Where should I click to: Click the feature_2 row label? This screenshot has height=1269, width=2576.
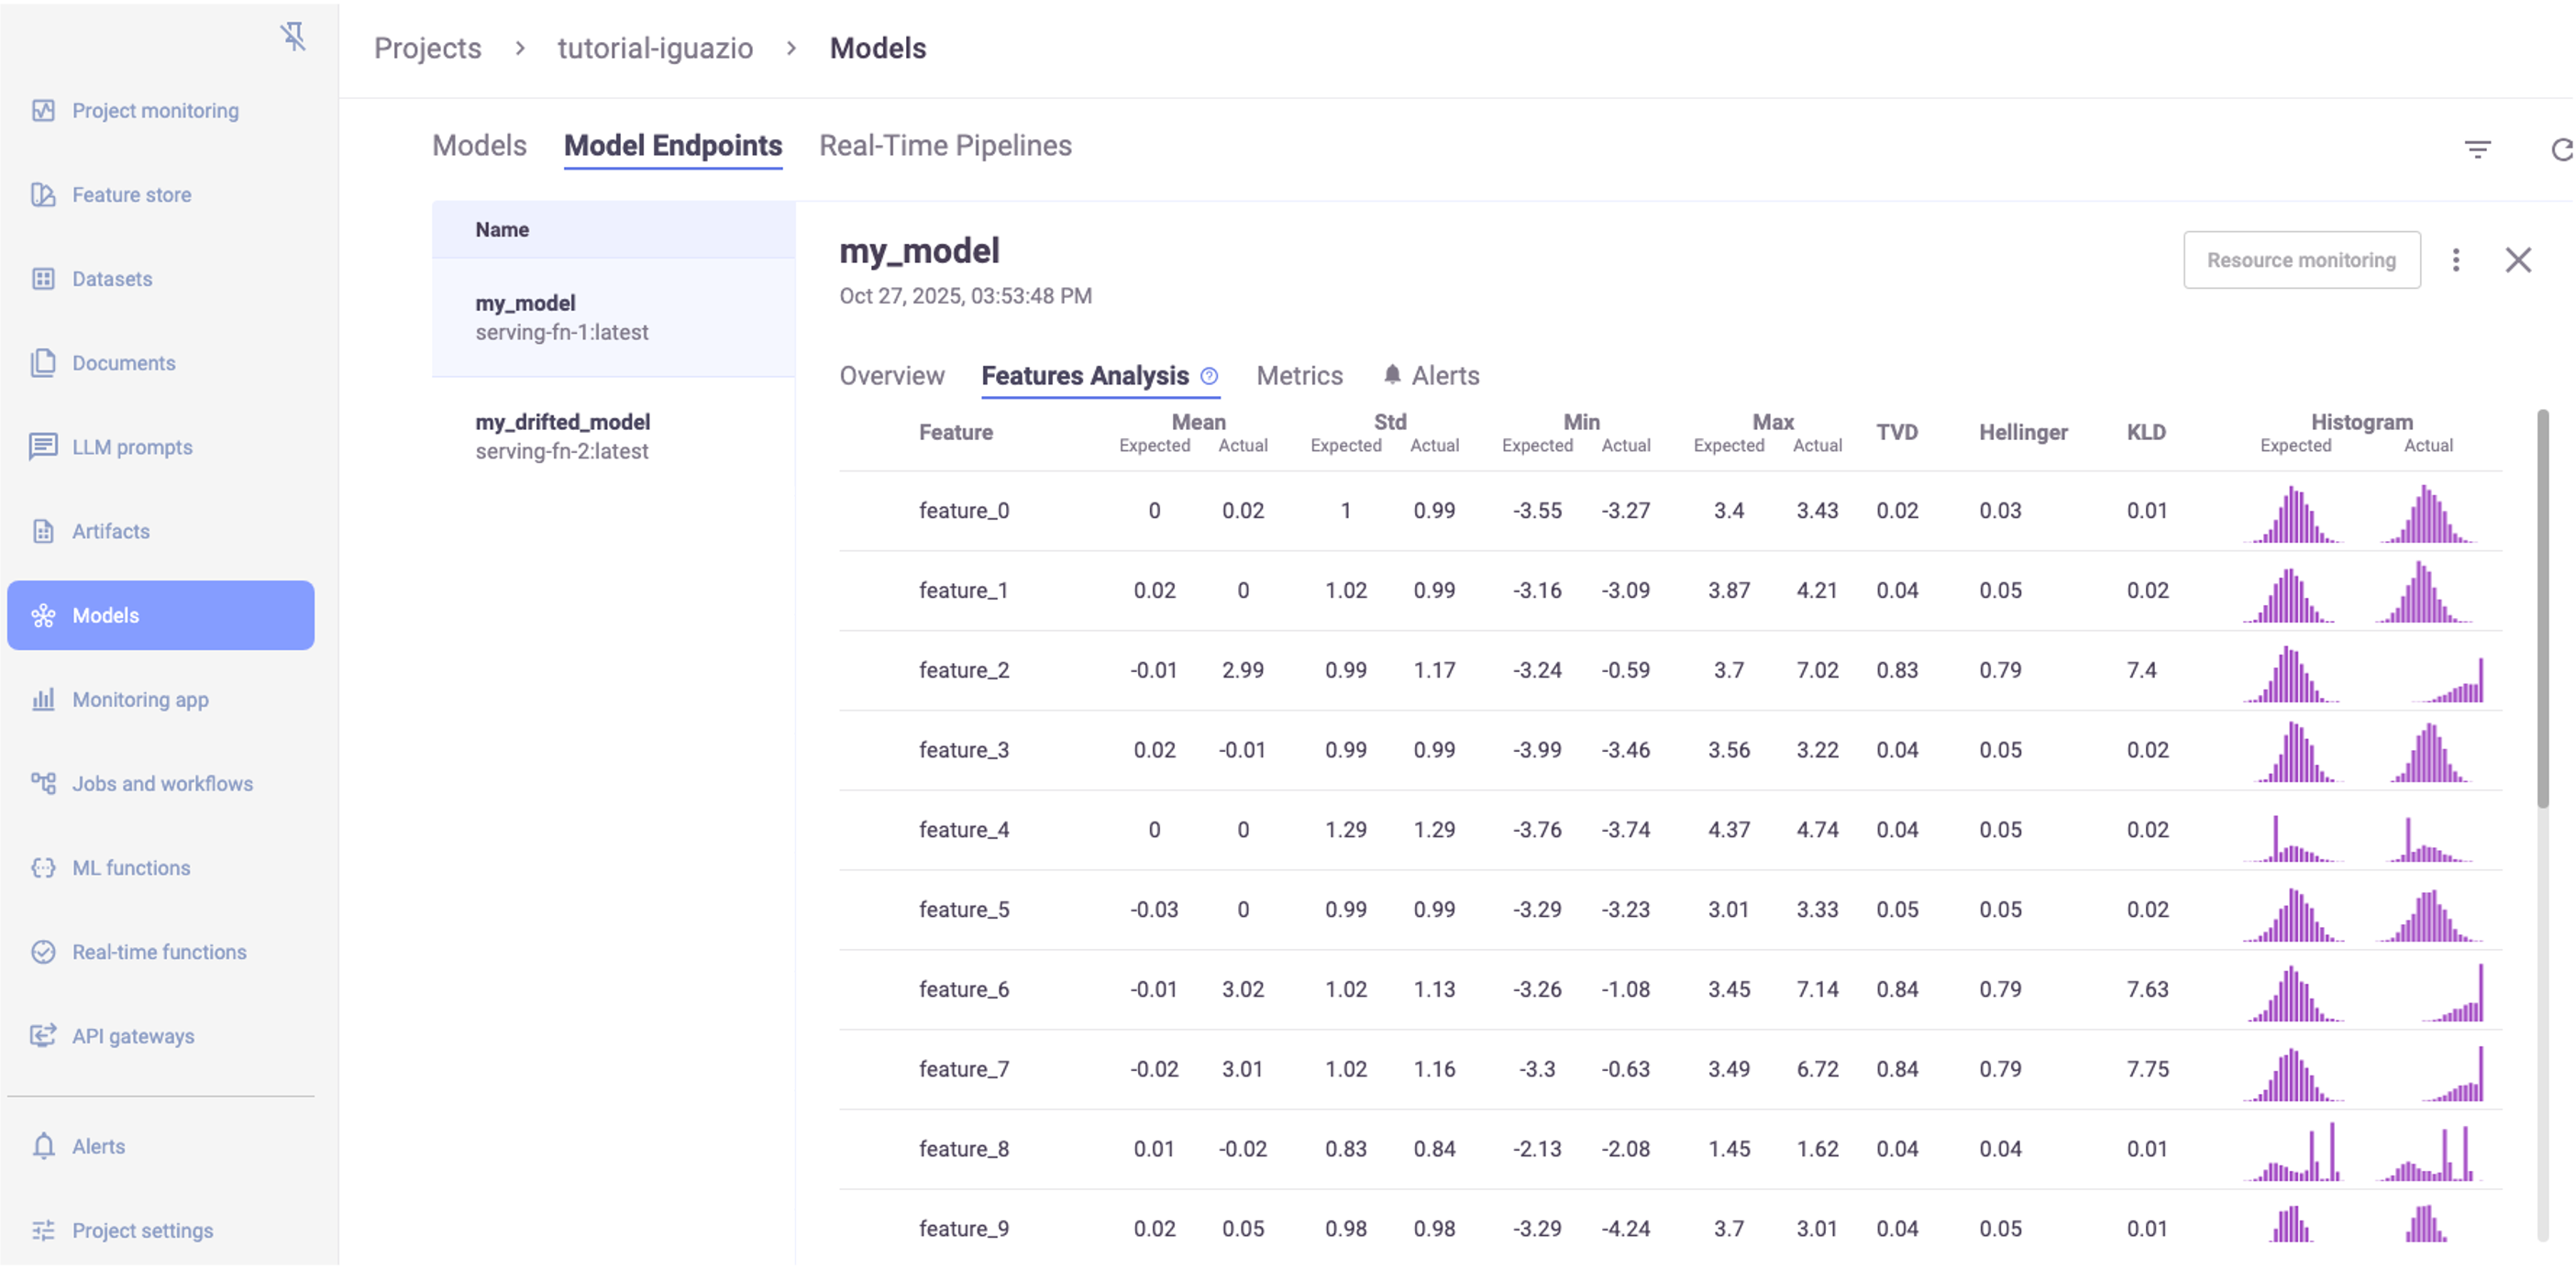pyautogui.click(x=964, y=670)
